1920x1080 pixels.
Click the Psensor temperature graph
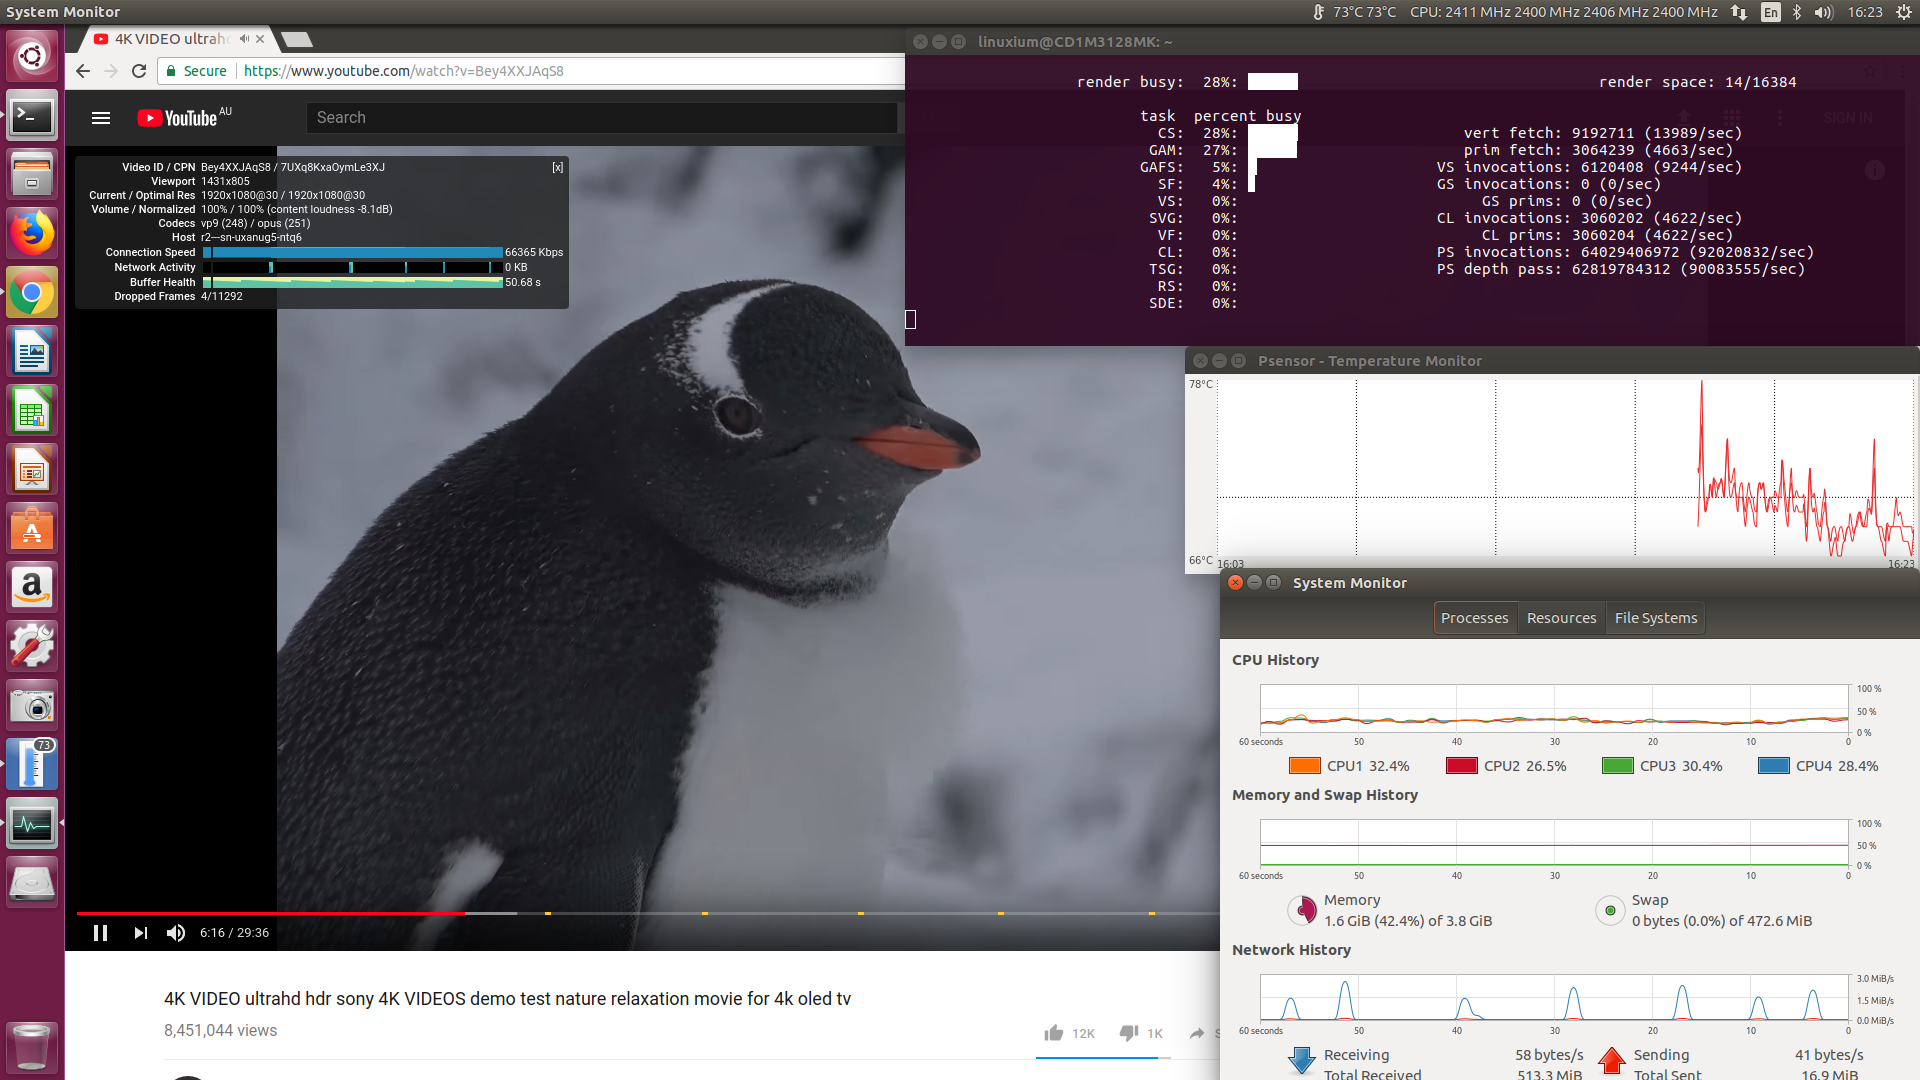coord(1565,467)
